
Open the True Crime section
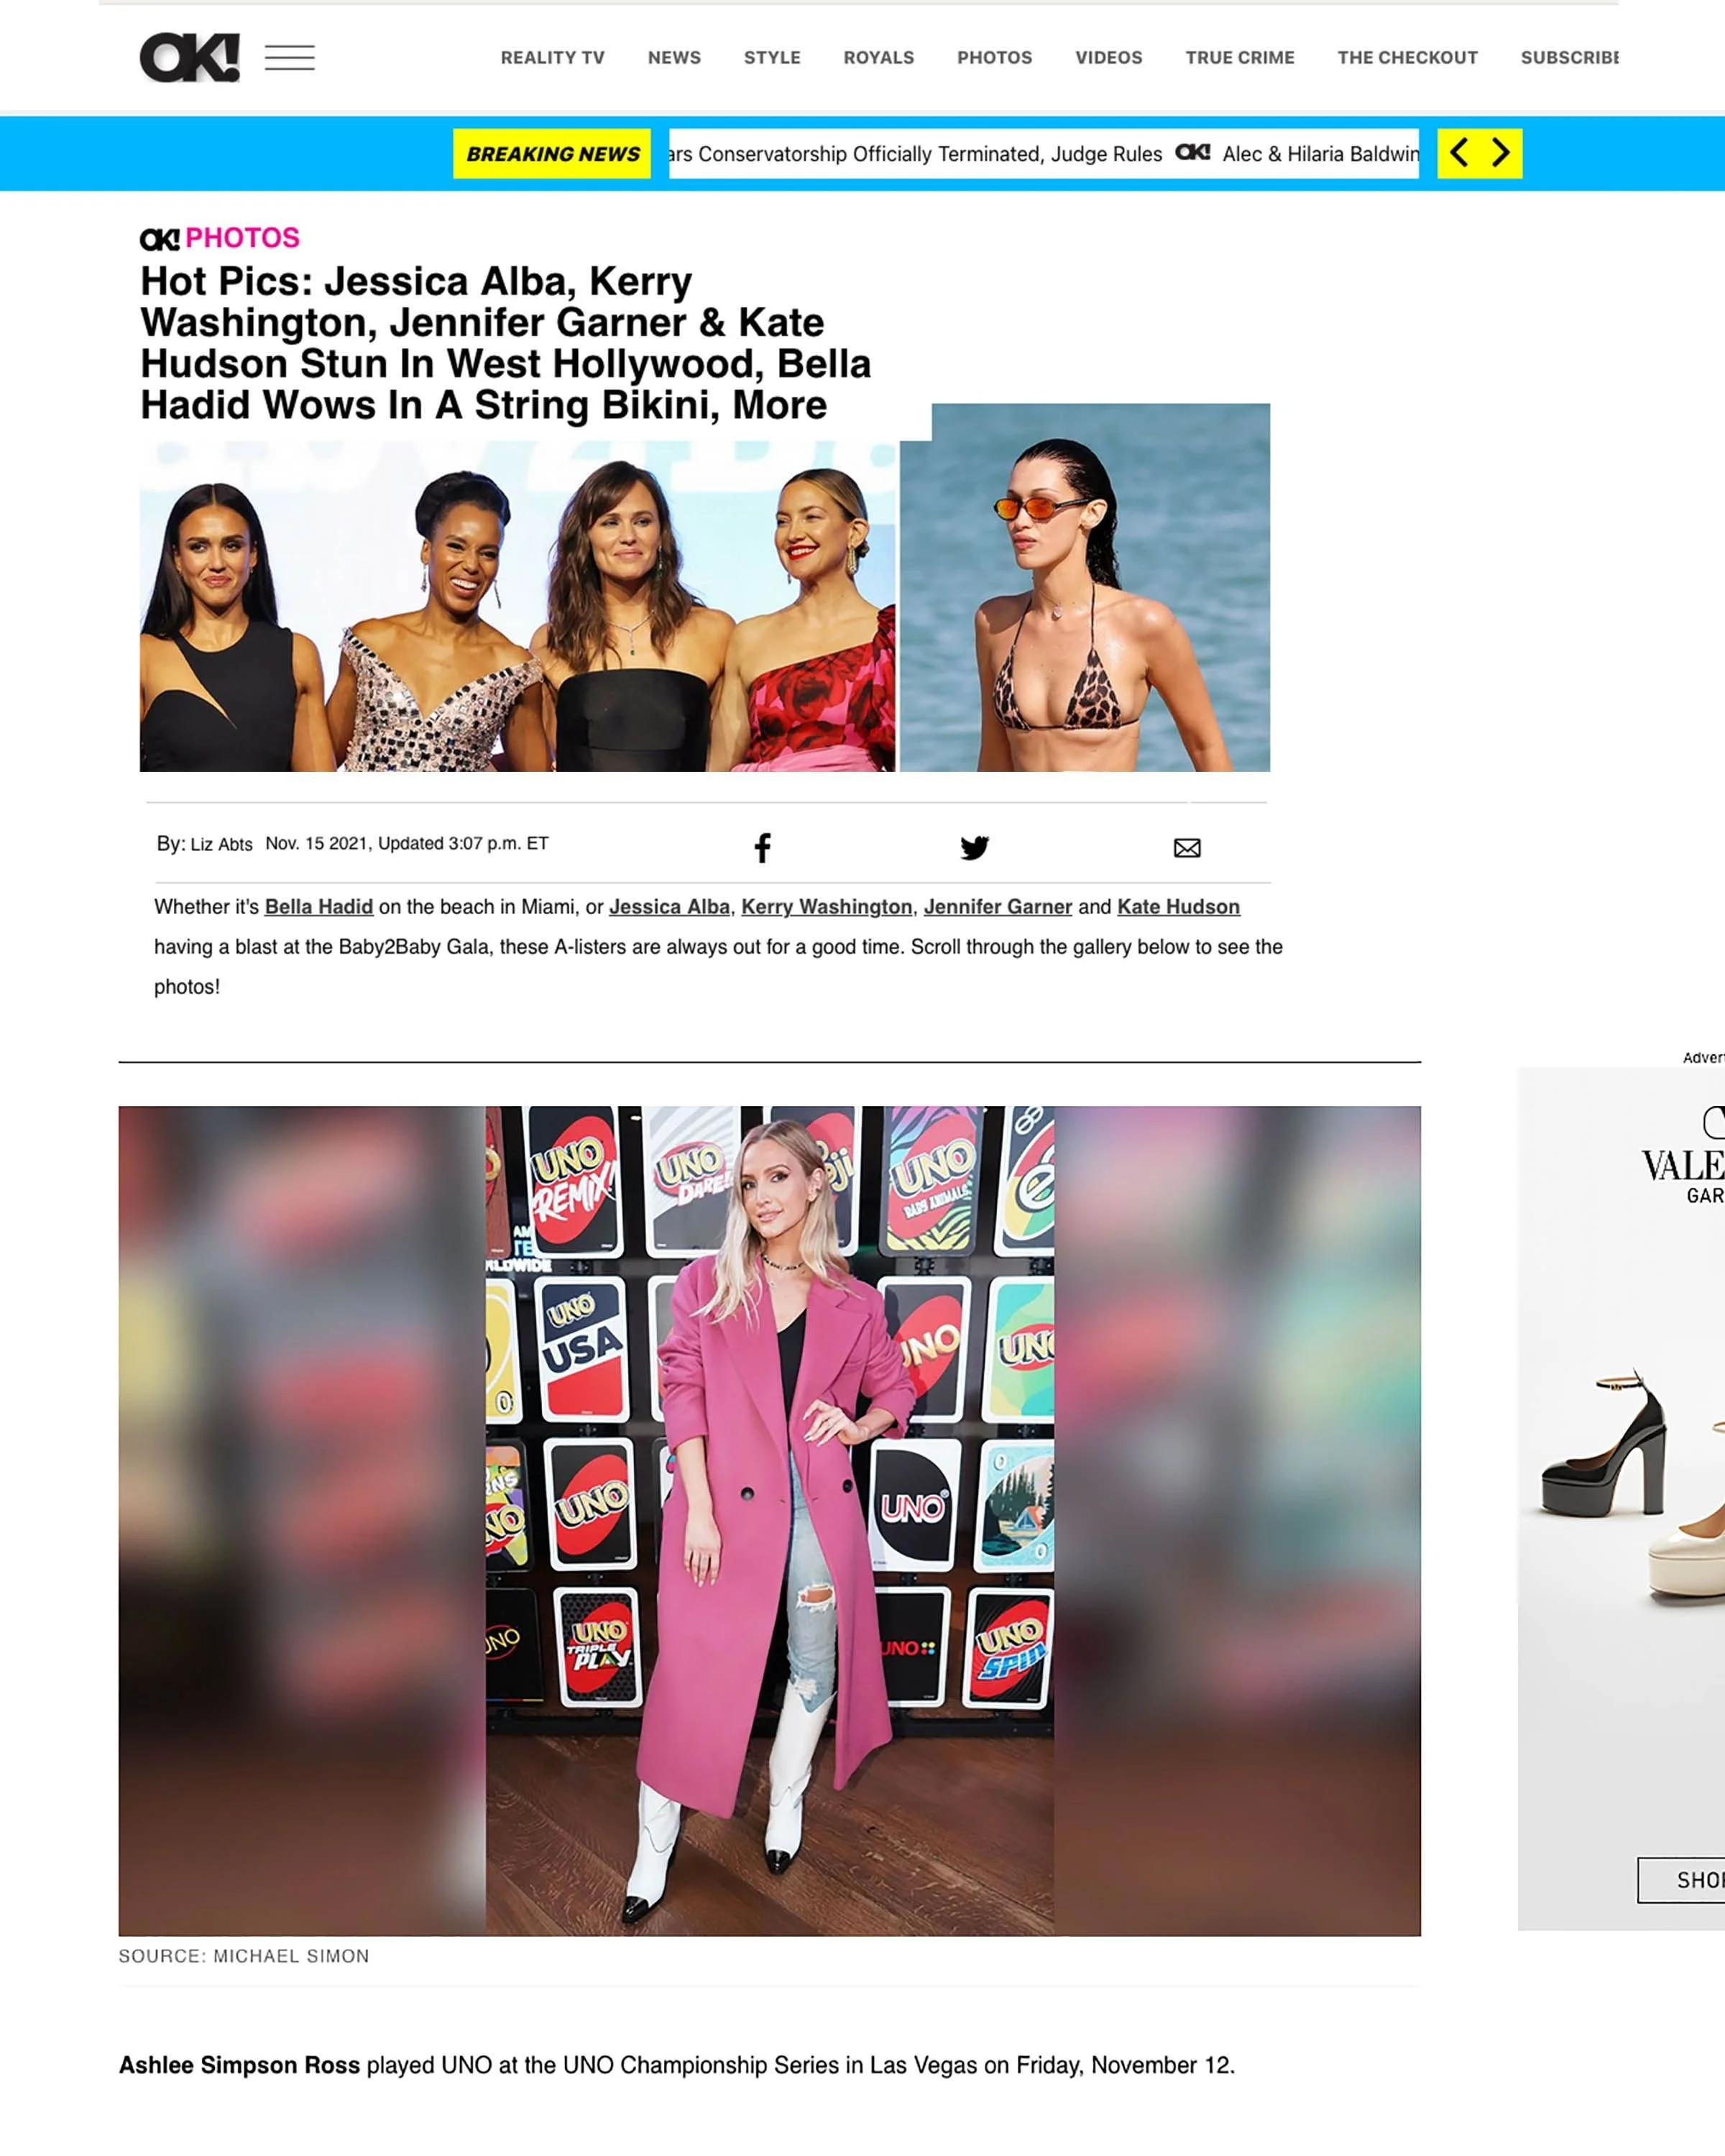pos(1240,58)
